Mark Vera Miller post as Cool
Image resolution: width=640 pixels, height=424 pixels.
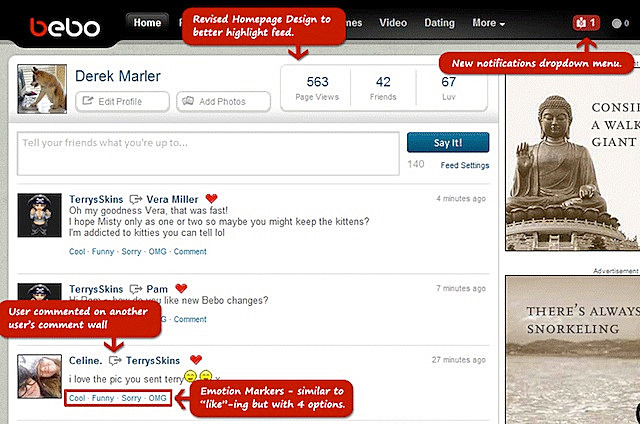click(x=77, y=251)
